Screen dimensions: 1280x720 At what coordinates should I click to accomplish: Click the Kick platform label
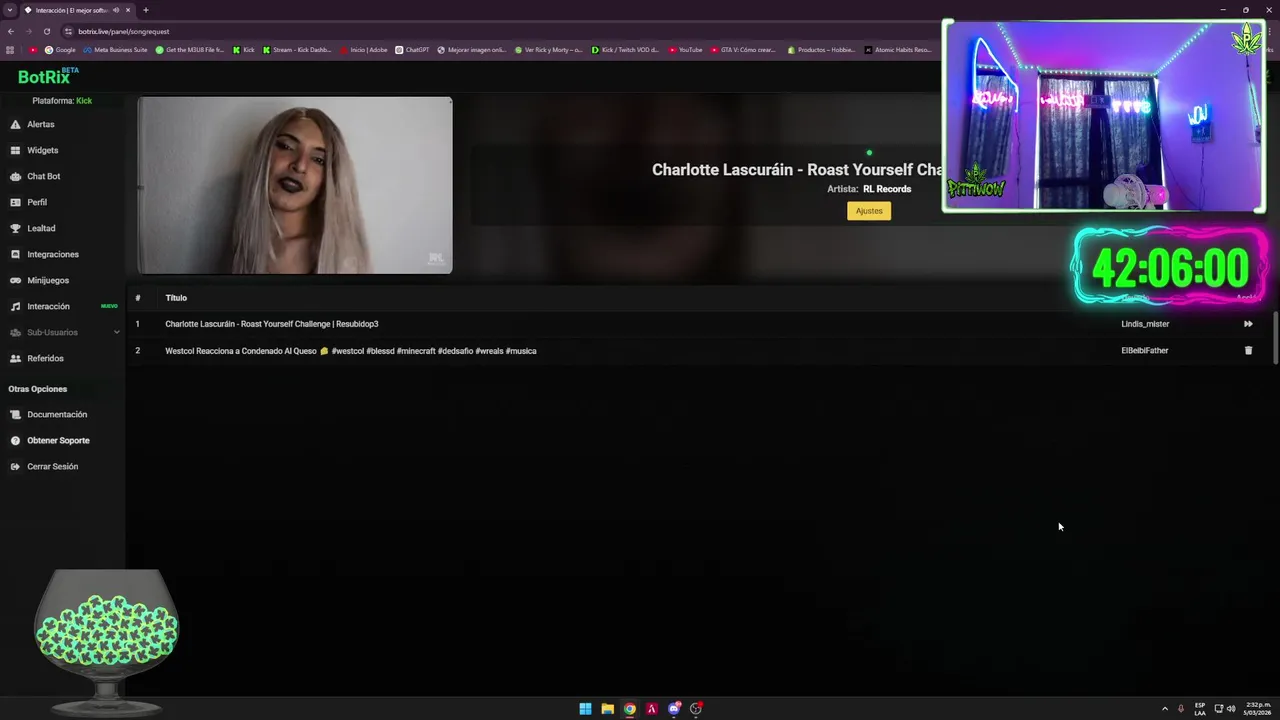coord(84,101)
